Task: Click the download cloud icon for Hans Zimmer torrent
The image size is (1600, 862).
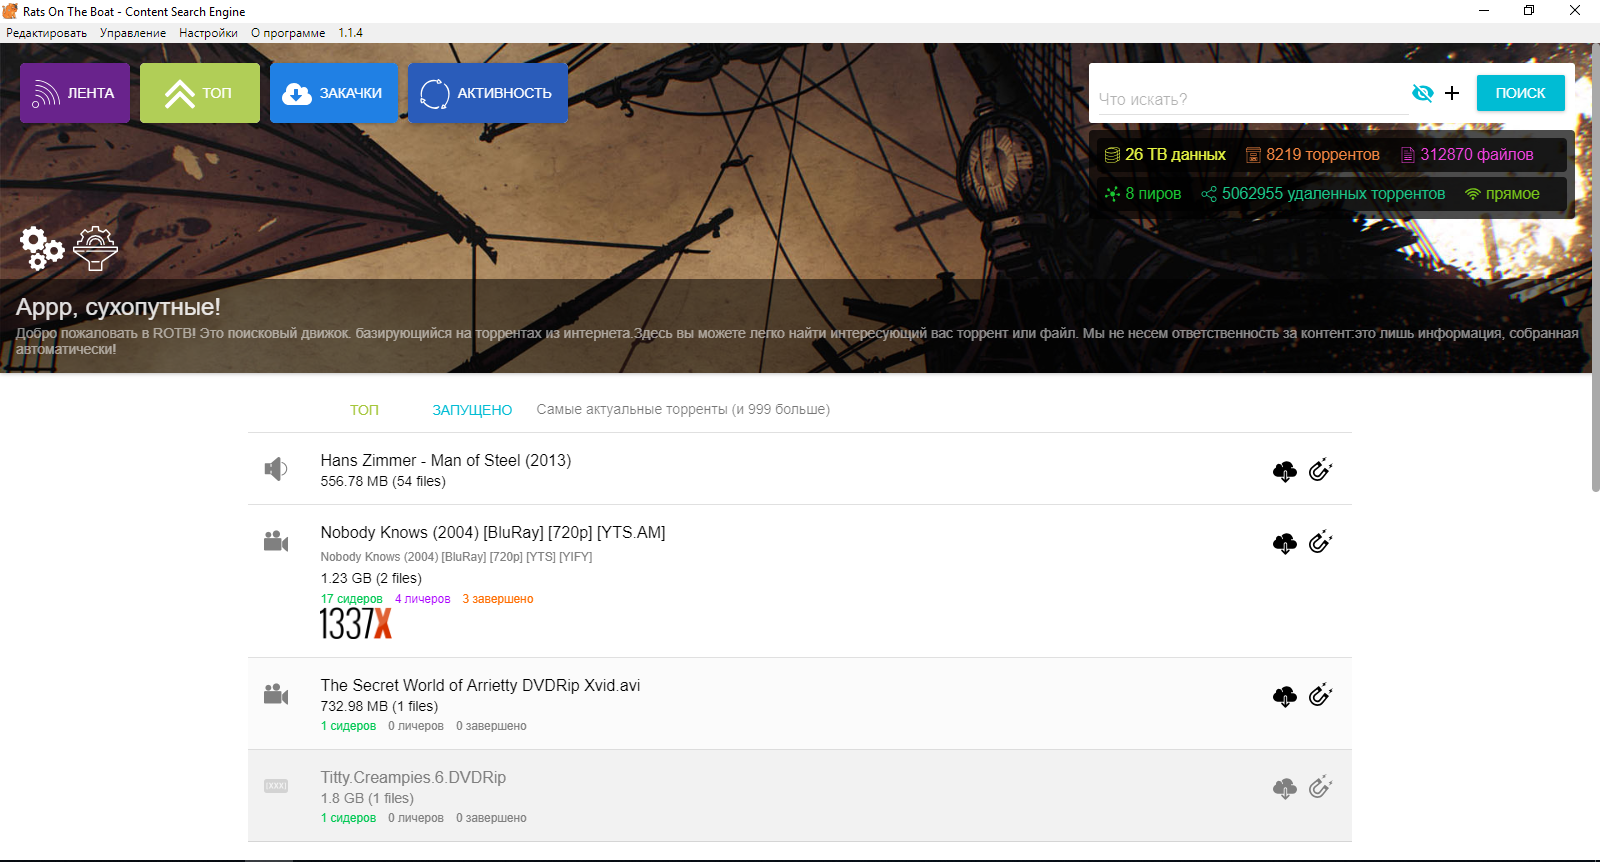Action: click(x=1285, y=471)
